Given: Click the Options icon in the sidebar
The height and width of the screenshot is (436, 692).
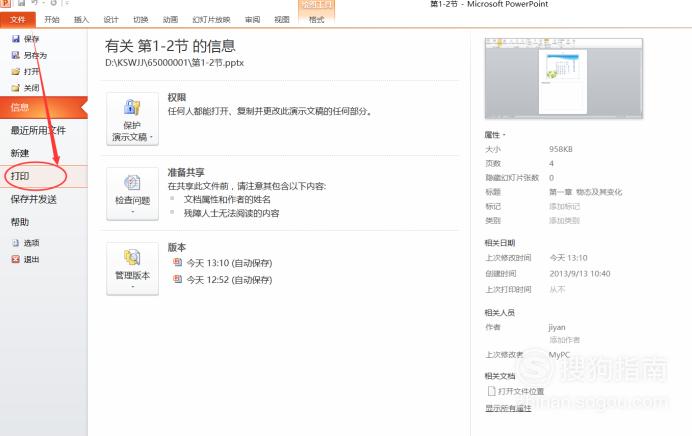Looking at the screenshot, I should point(16,243).
